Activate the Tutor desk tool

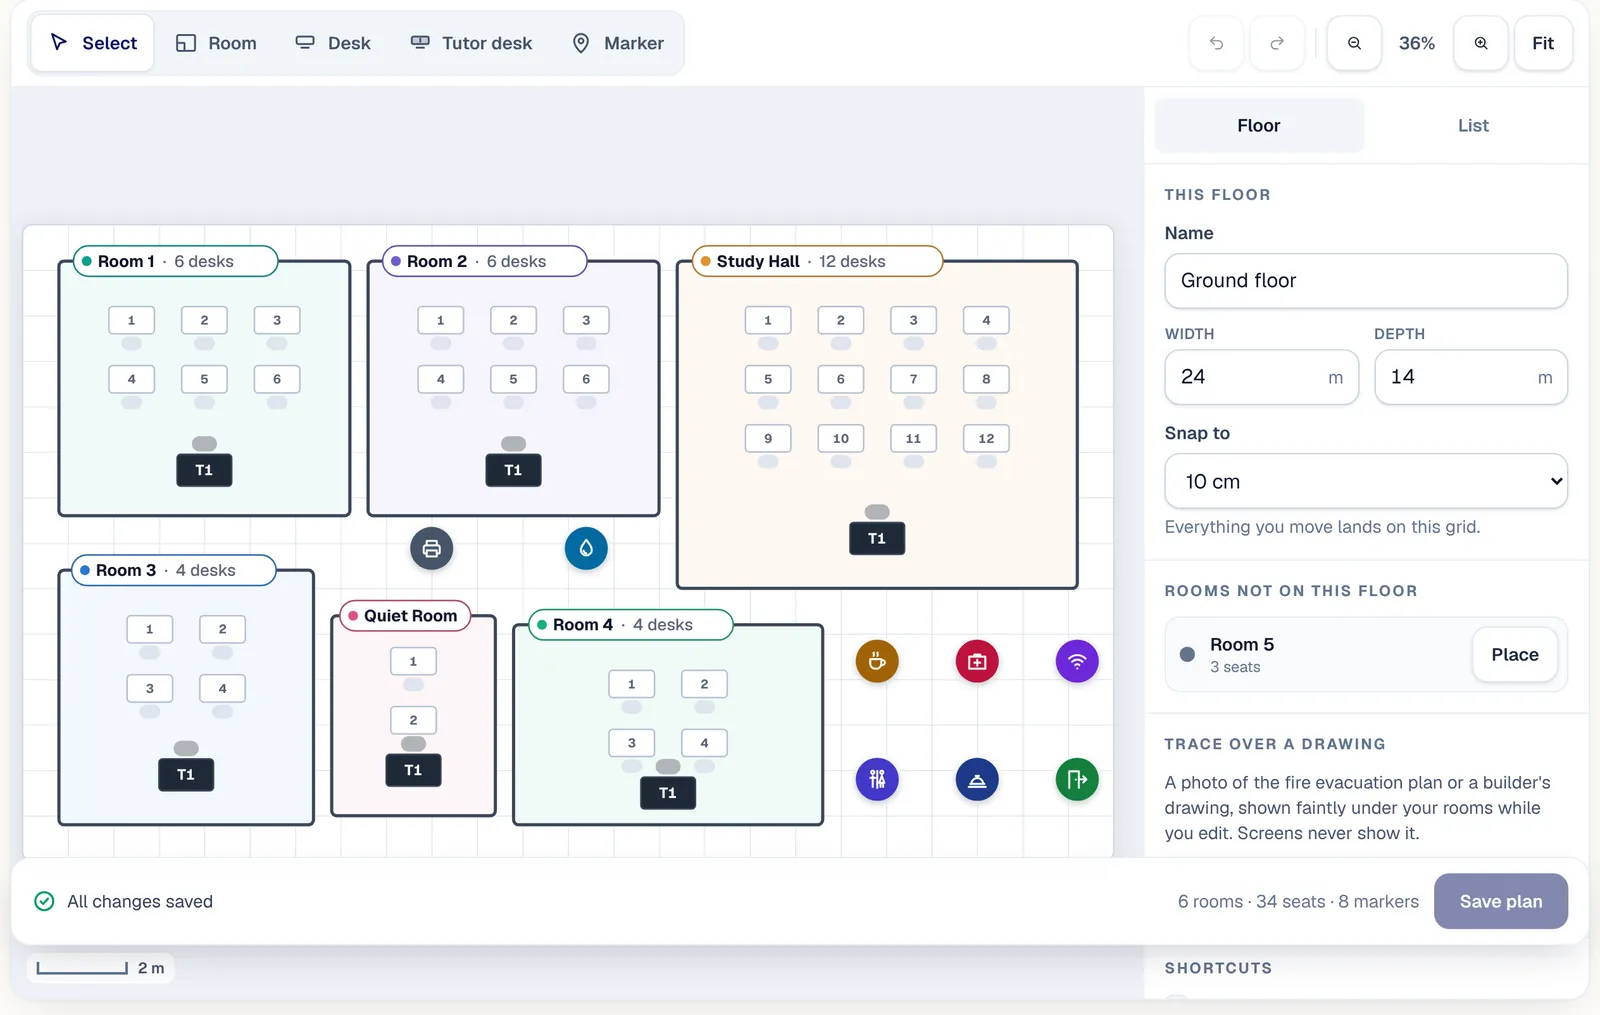coord(471,43)
